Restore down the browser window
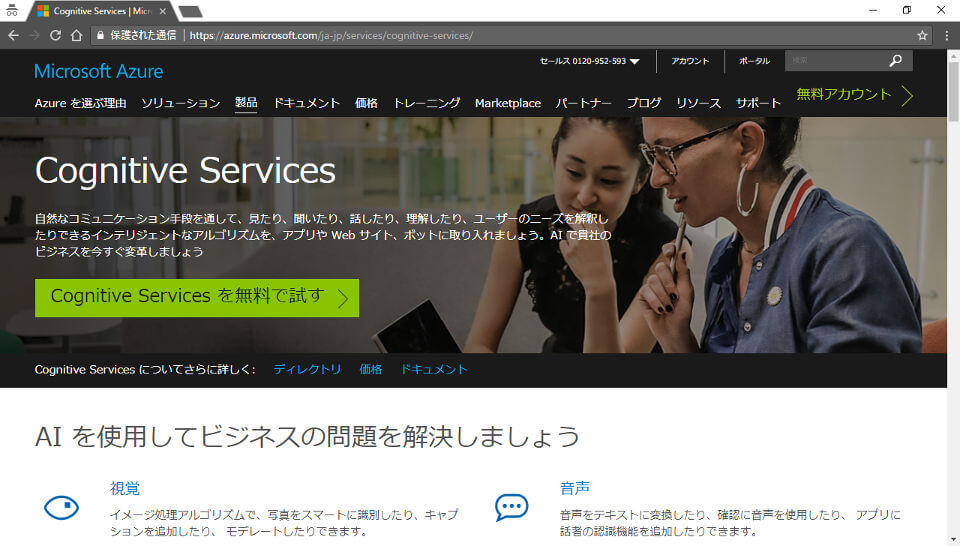 [x=907, y=10]
